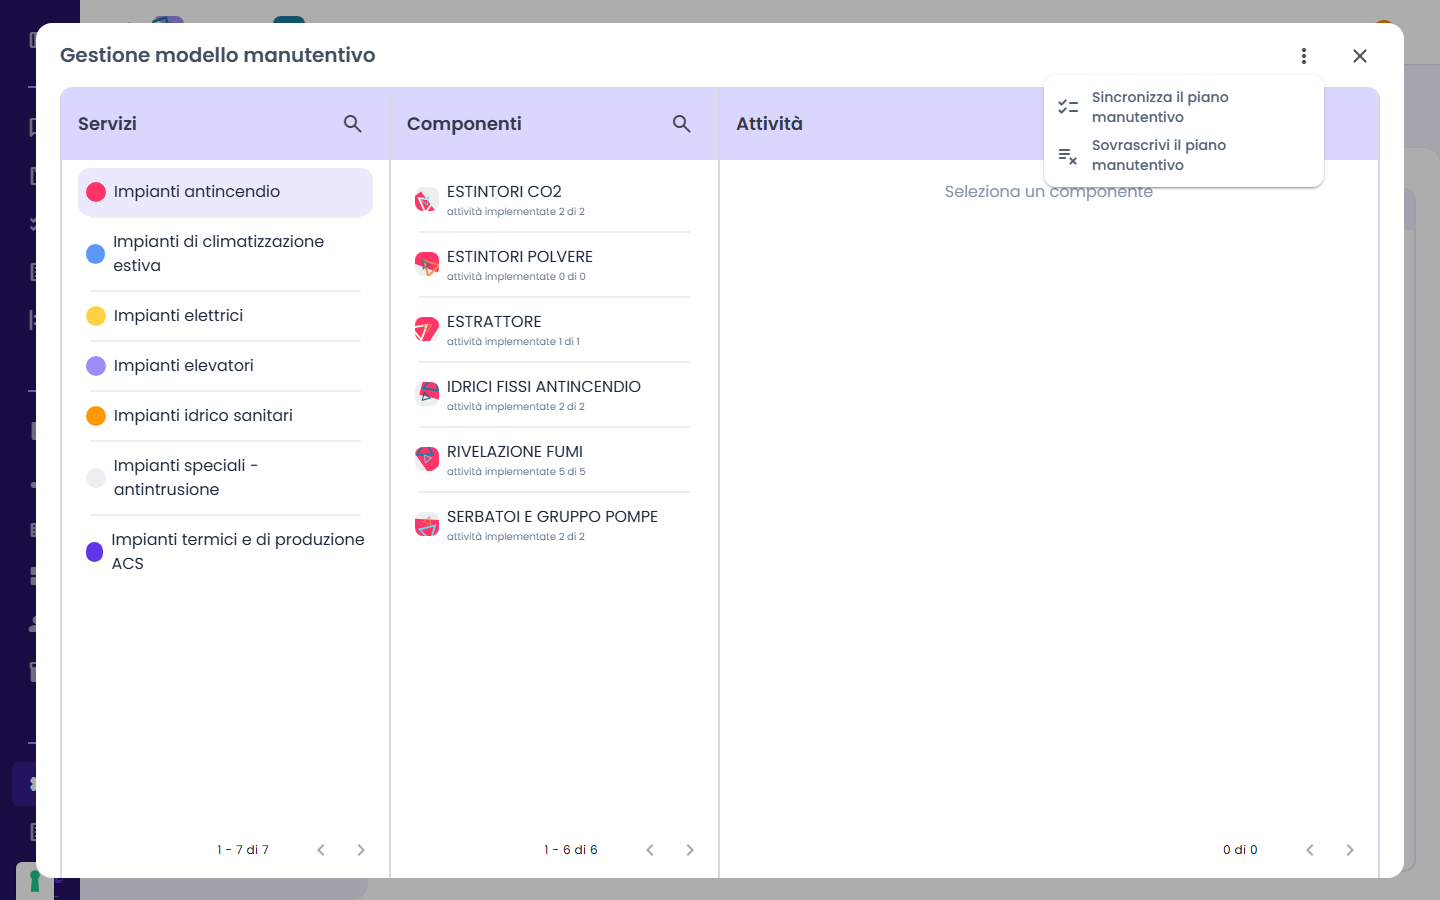Choose Sincronizza il piano manutentivo
The image size is (1440, 900).
pyautogui.click(x=1184, y=107)
